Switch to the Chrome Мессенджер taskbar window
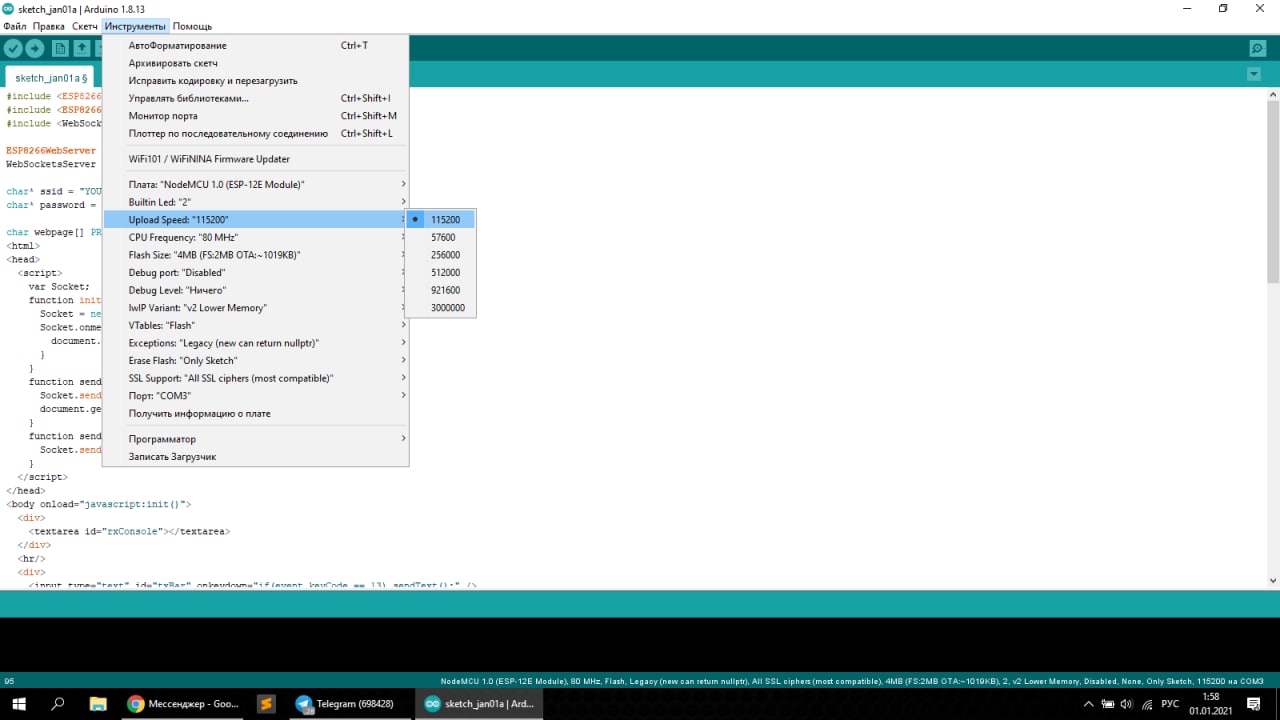The image size is (1280, 720). click(x=183, y=704)
